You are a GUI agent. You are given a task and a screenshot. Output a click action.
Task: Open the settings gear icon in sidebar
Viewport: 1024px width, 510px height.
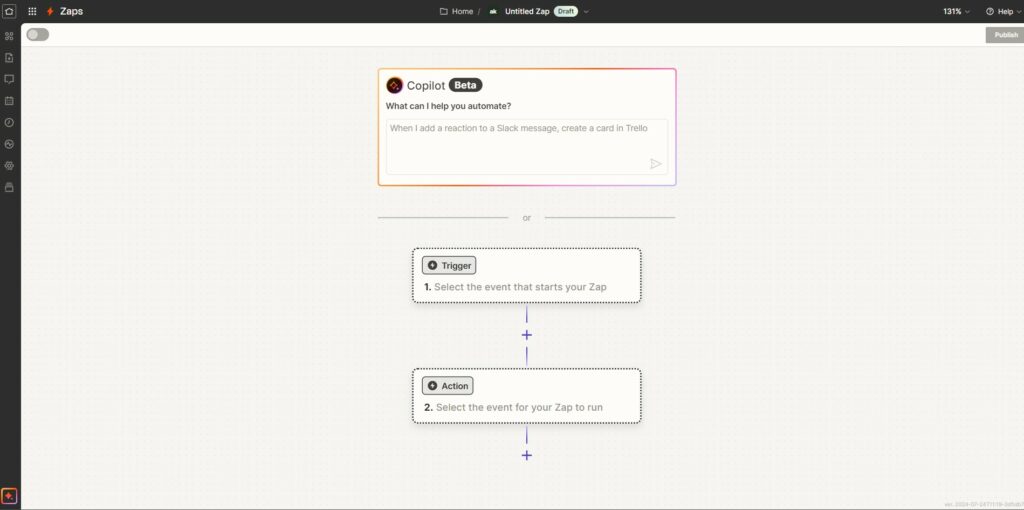(9, 165)
